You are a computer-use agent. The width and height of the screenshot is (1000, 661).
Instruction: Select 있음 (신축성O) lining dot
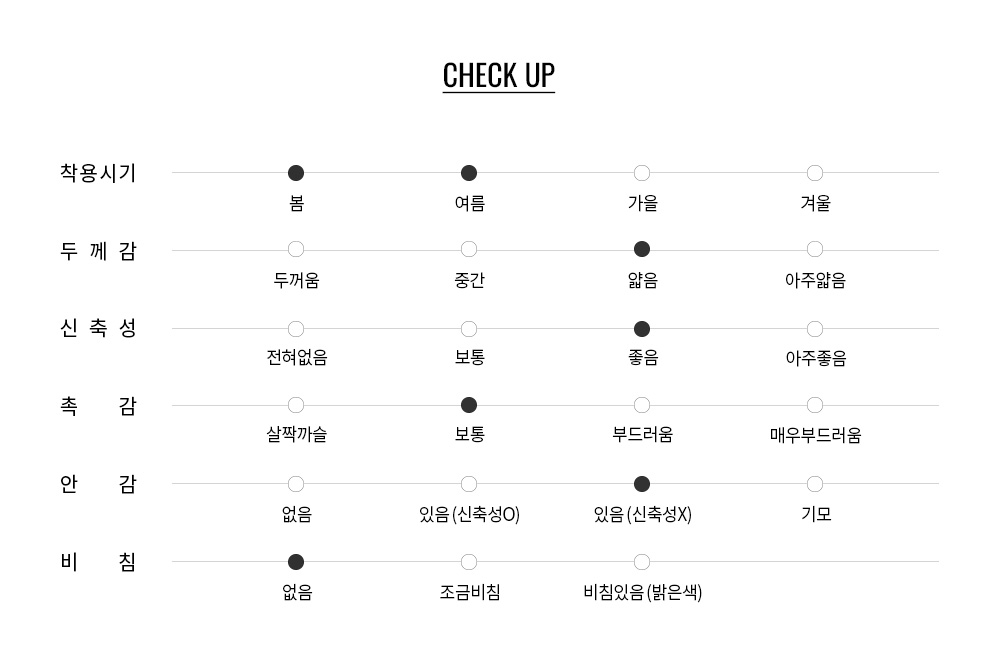pyautogui.click(x=469, y=484)
